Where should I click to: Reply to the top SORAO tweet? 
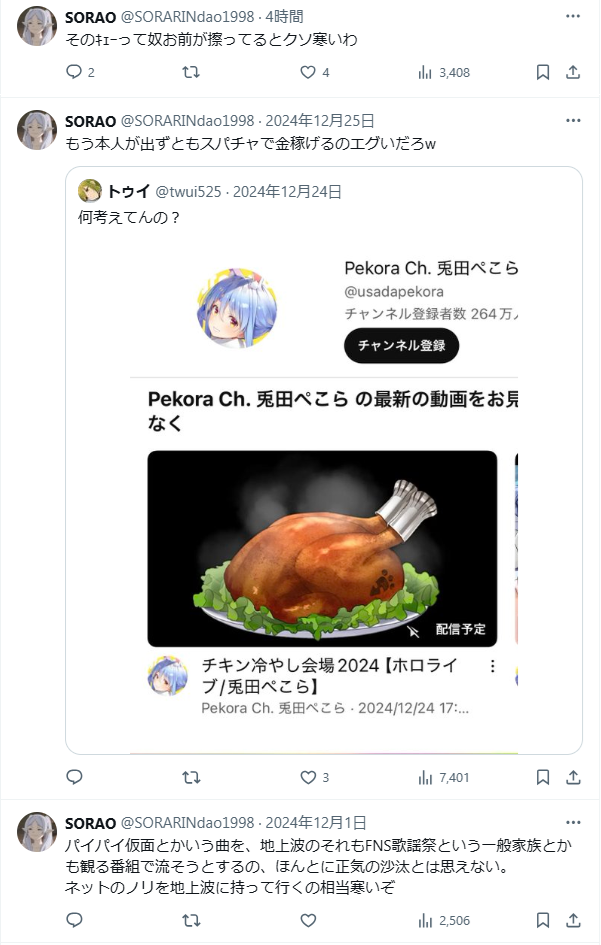[x=74, y=72]
